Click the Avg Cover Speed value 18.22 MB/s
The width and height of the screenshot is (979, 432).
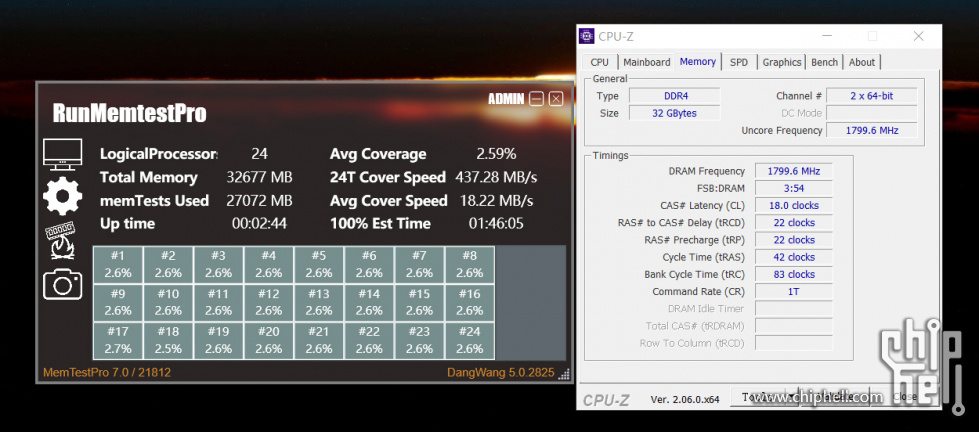coord(496,200)
